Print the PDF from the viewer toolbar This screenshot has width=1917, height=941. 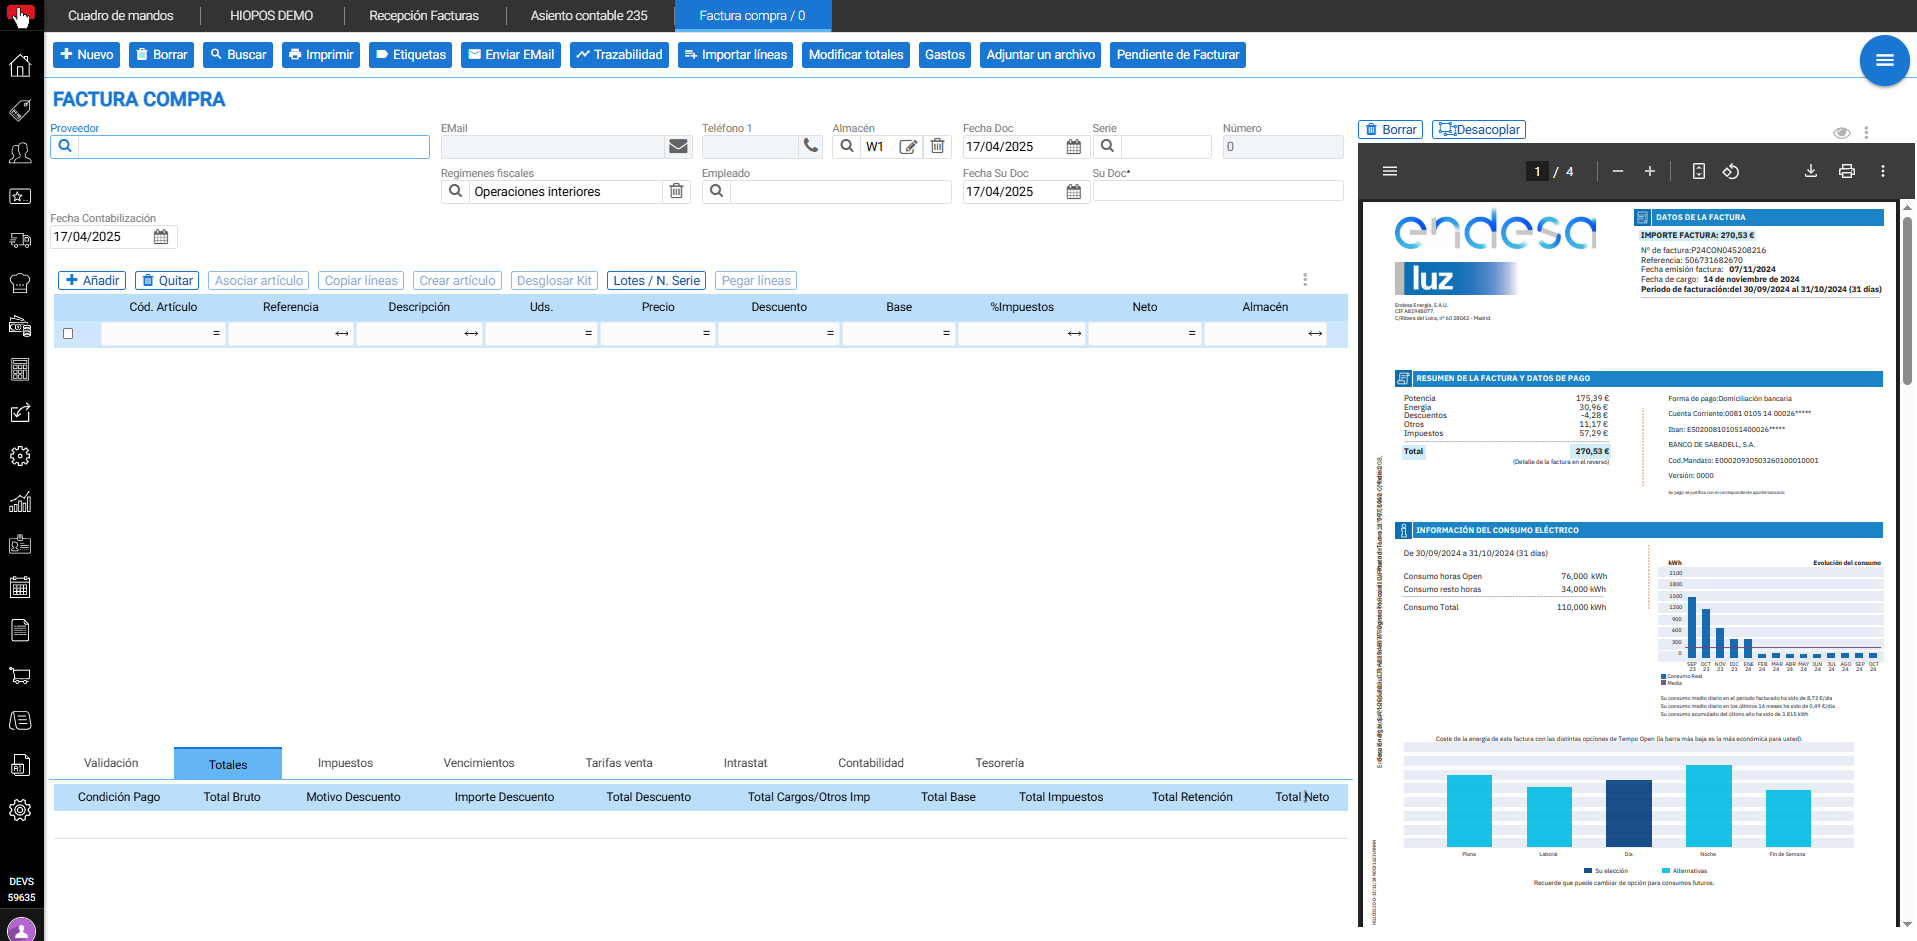(x=1847, y=172)
